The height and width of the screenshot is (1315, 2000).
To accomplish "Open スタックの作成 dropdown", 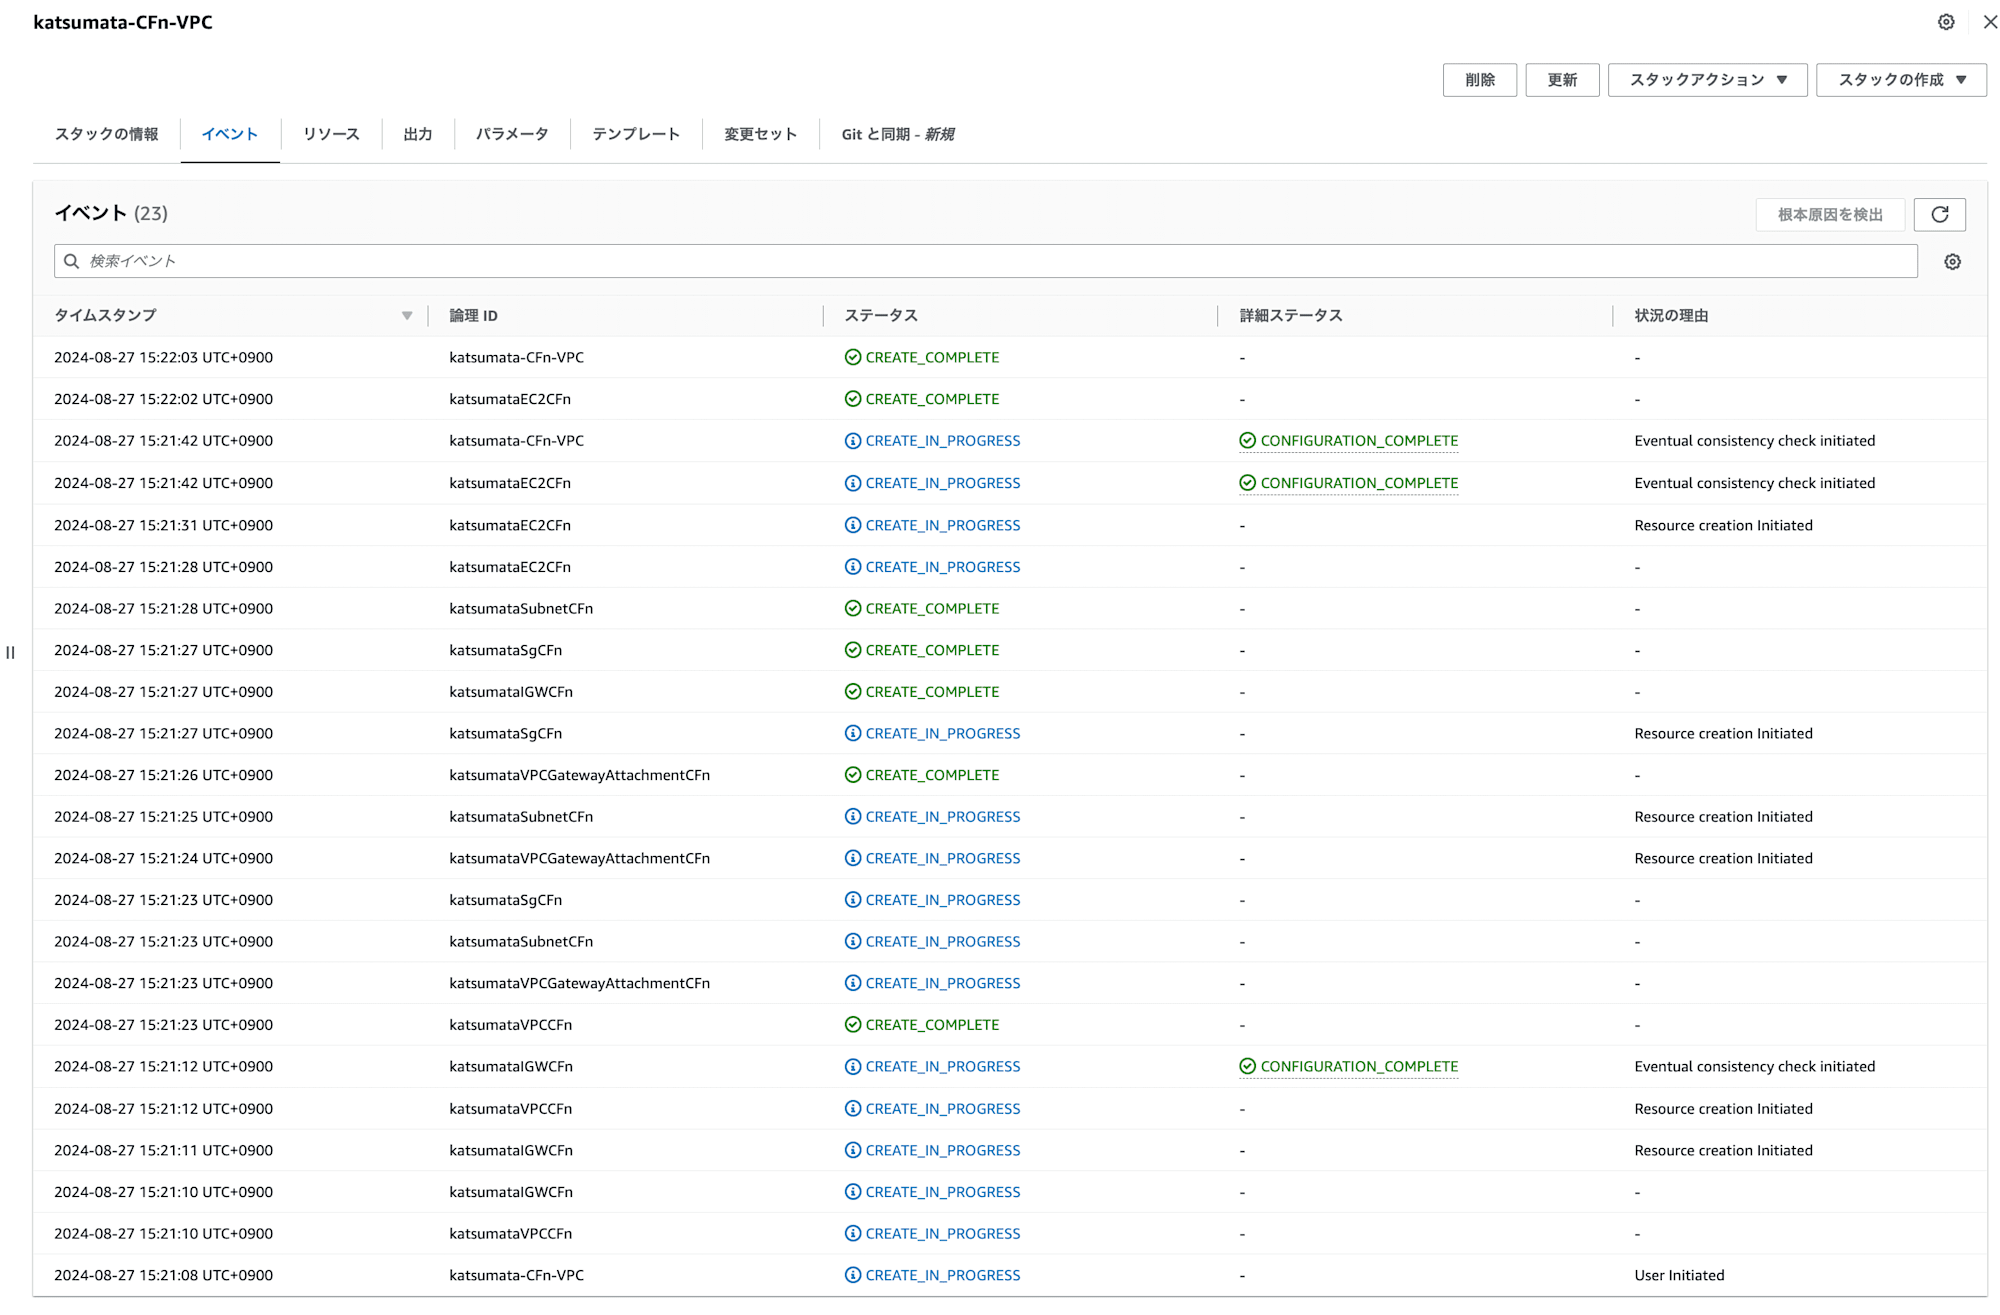I will pos(1901,80).
